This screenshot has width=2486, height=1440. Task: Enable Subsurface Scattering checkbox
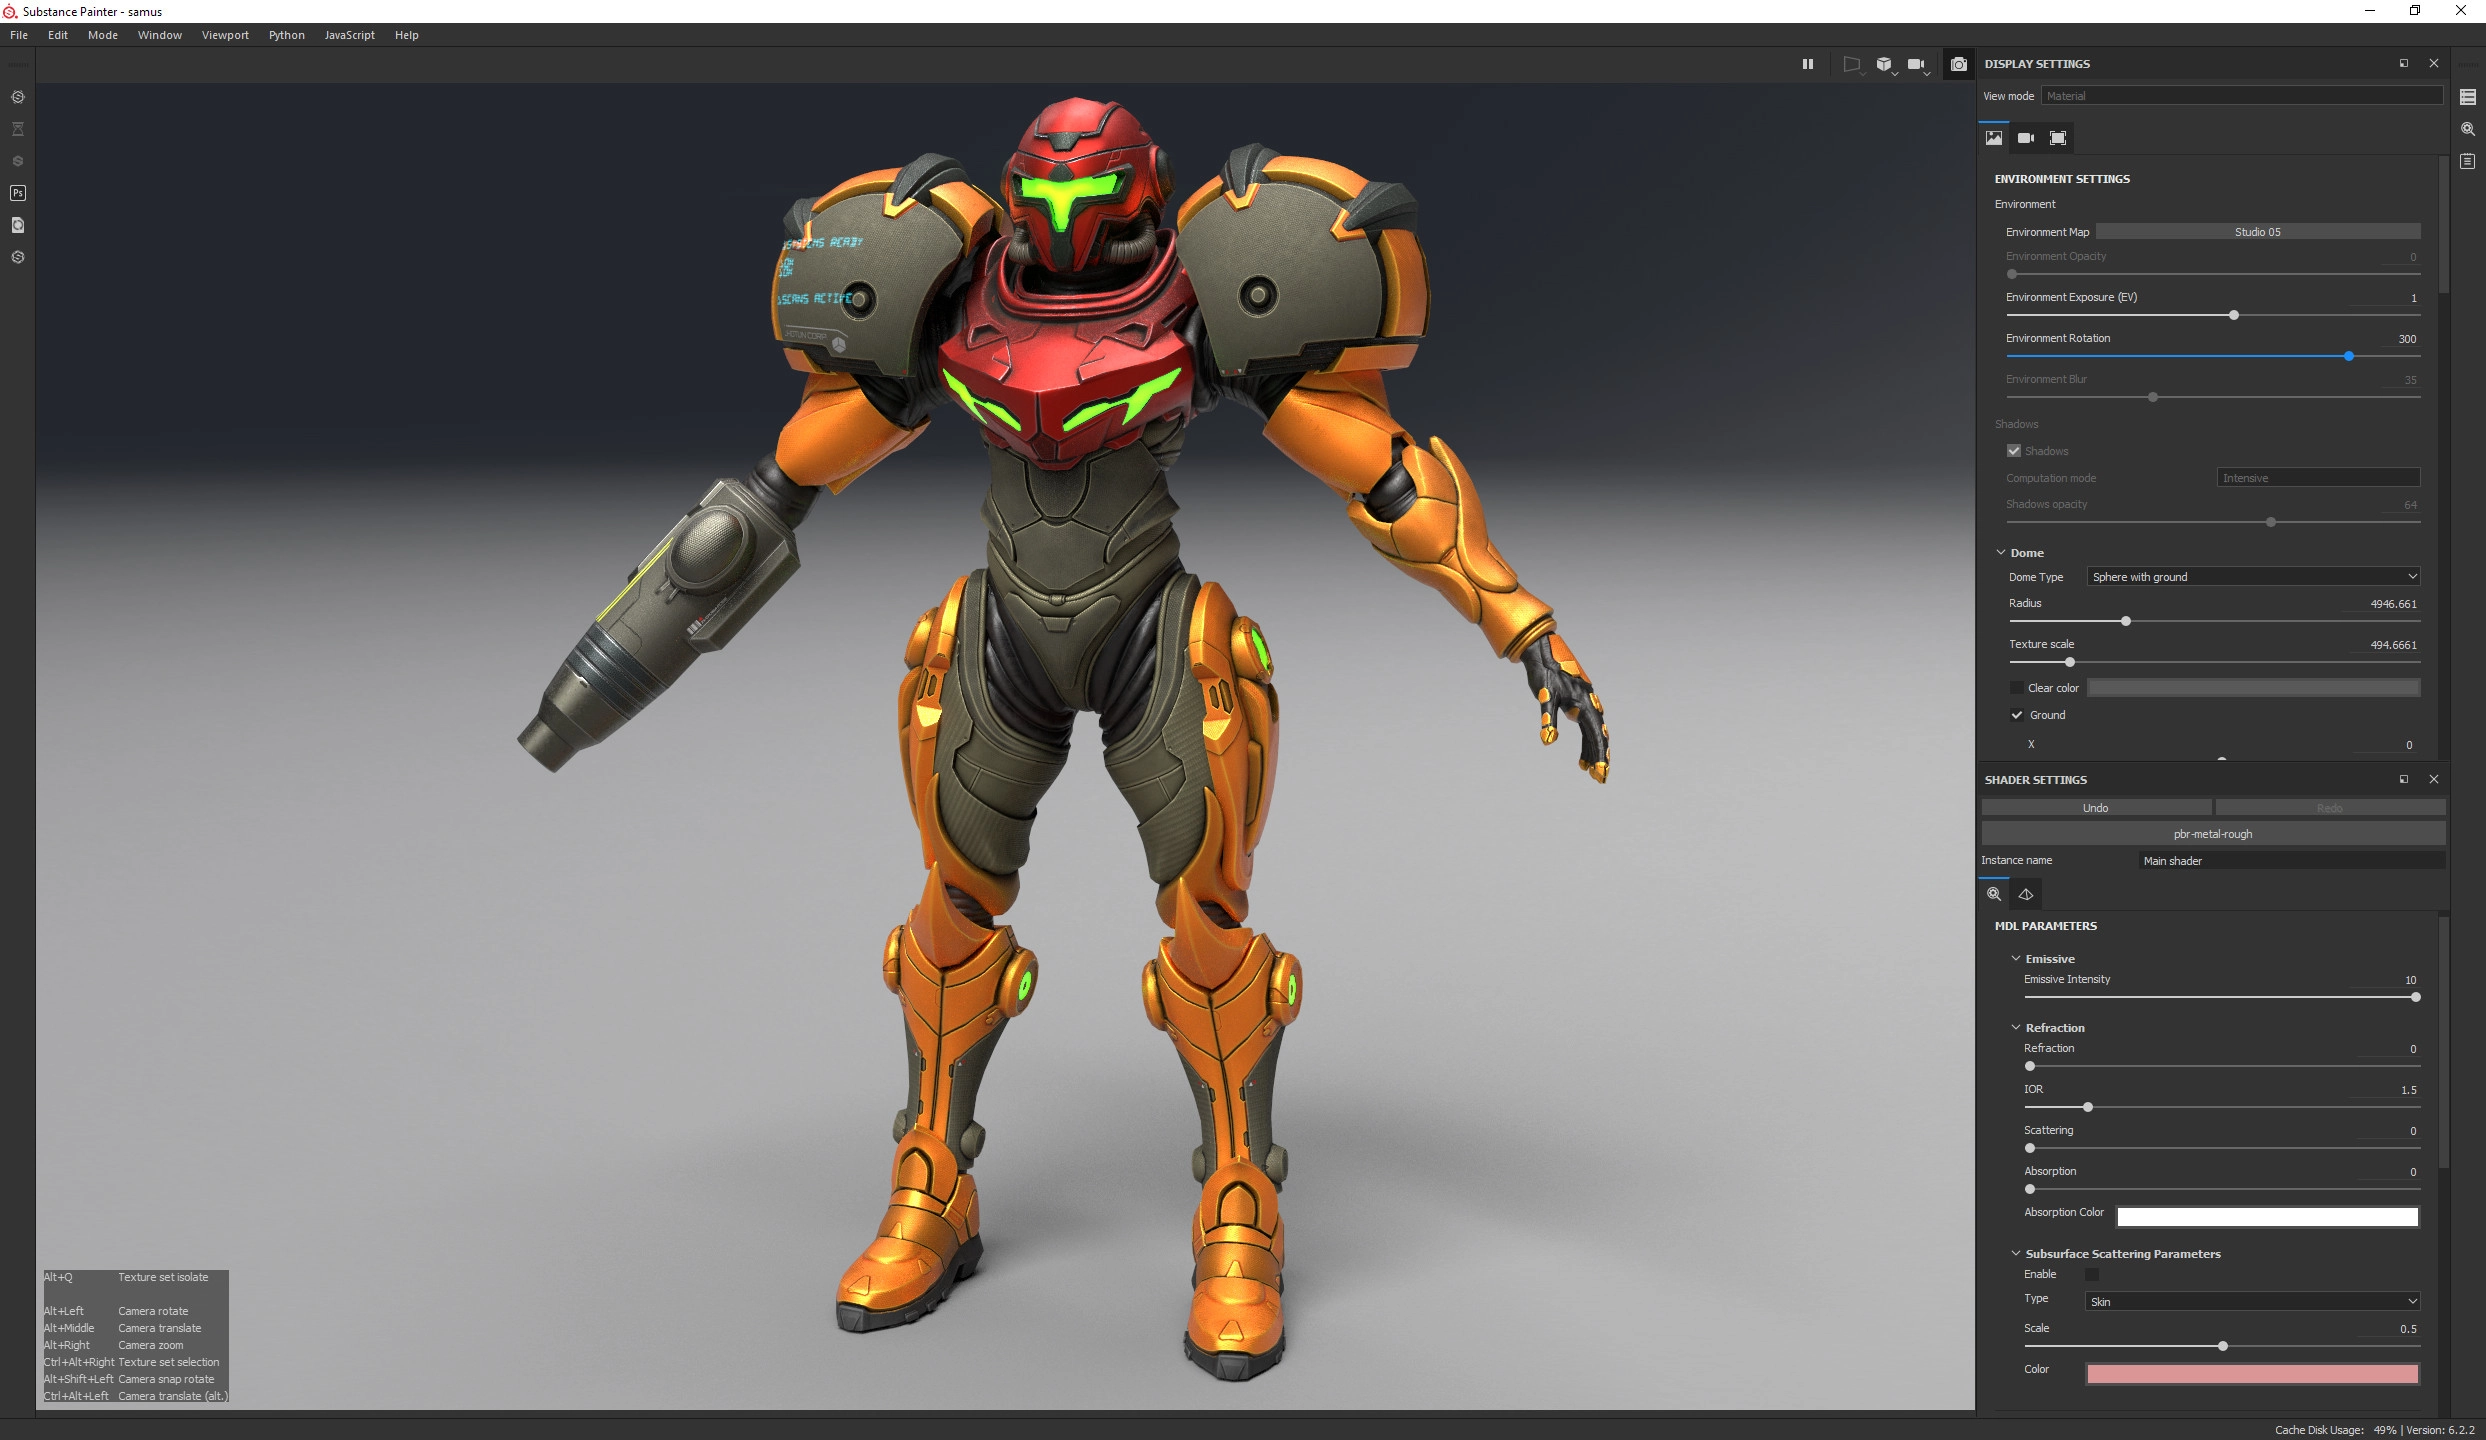pyautogui.click(x=2091, y=1274)
